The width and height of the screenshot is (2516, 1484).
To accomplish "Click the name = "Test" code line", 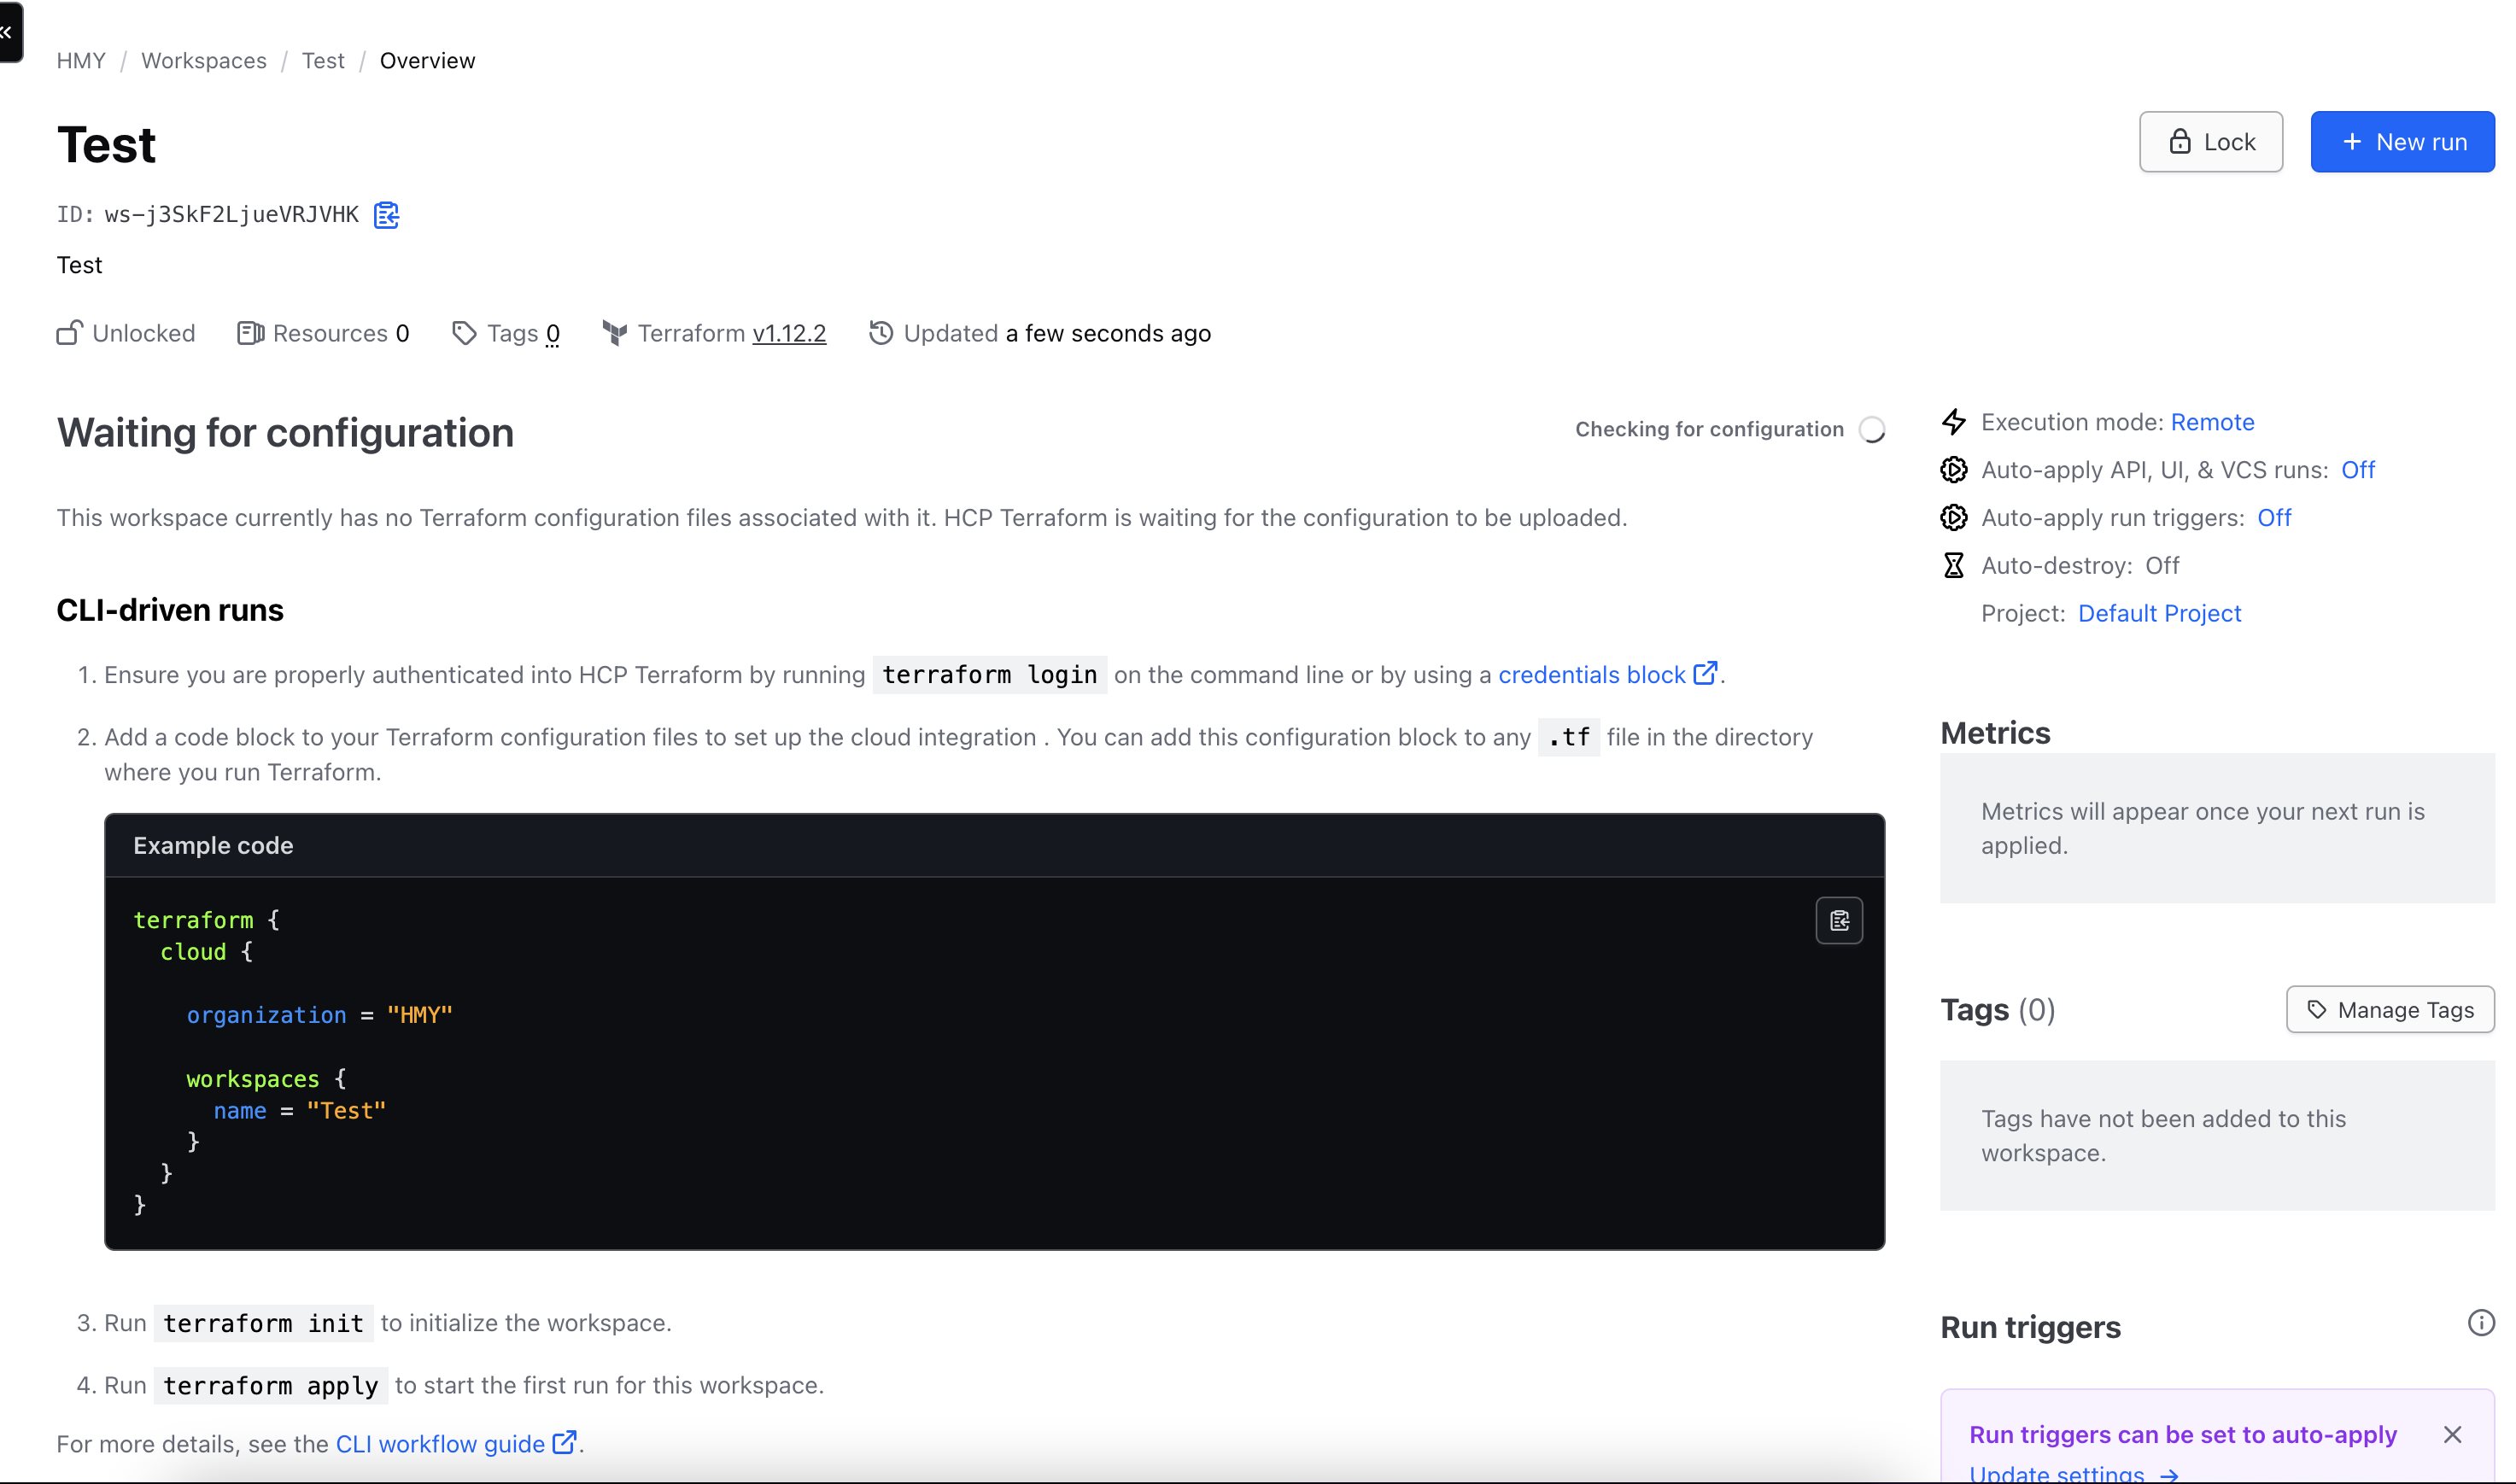I will click(x=299, y=1111).
